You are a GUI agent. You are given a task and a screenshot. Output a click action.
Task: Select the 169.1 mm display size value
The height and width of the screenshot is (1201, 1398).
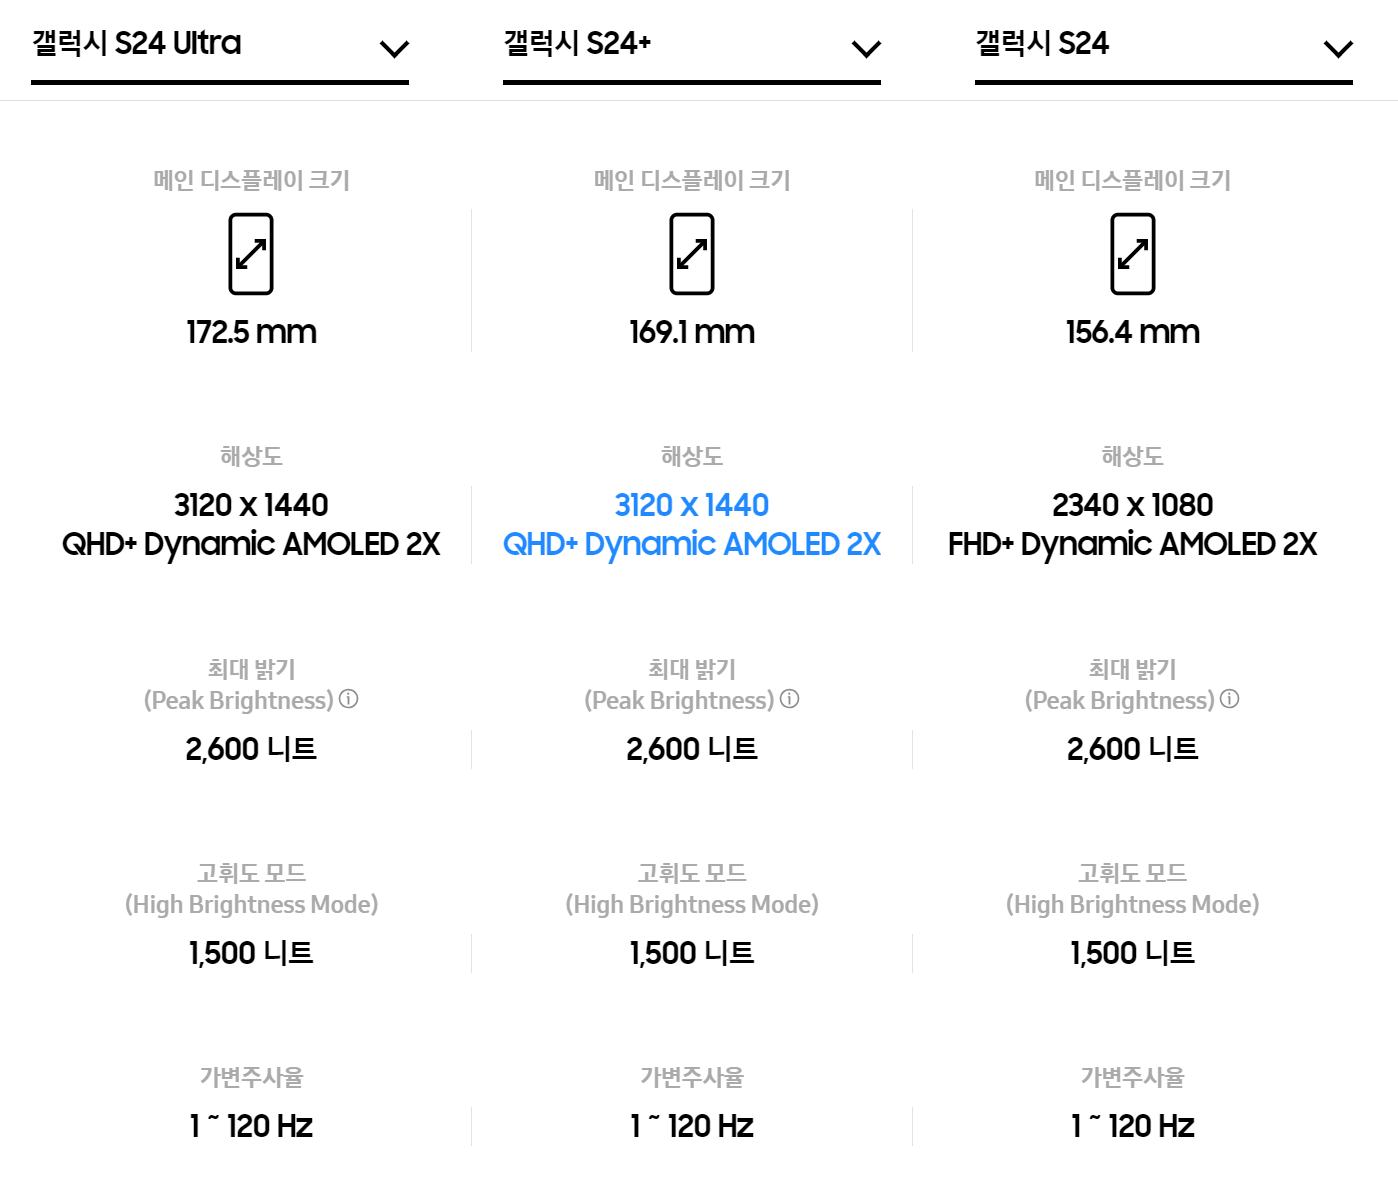point(692,332)
